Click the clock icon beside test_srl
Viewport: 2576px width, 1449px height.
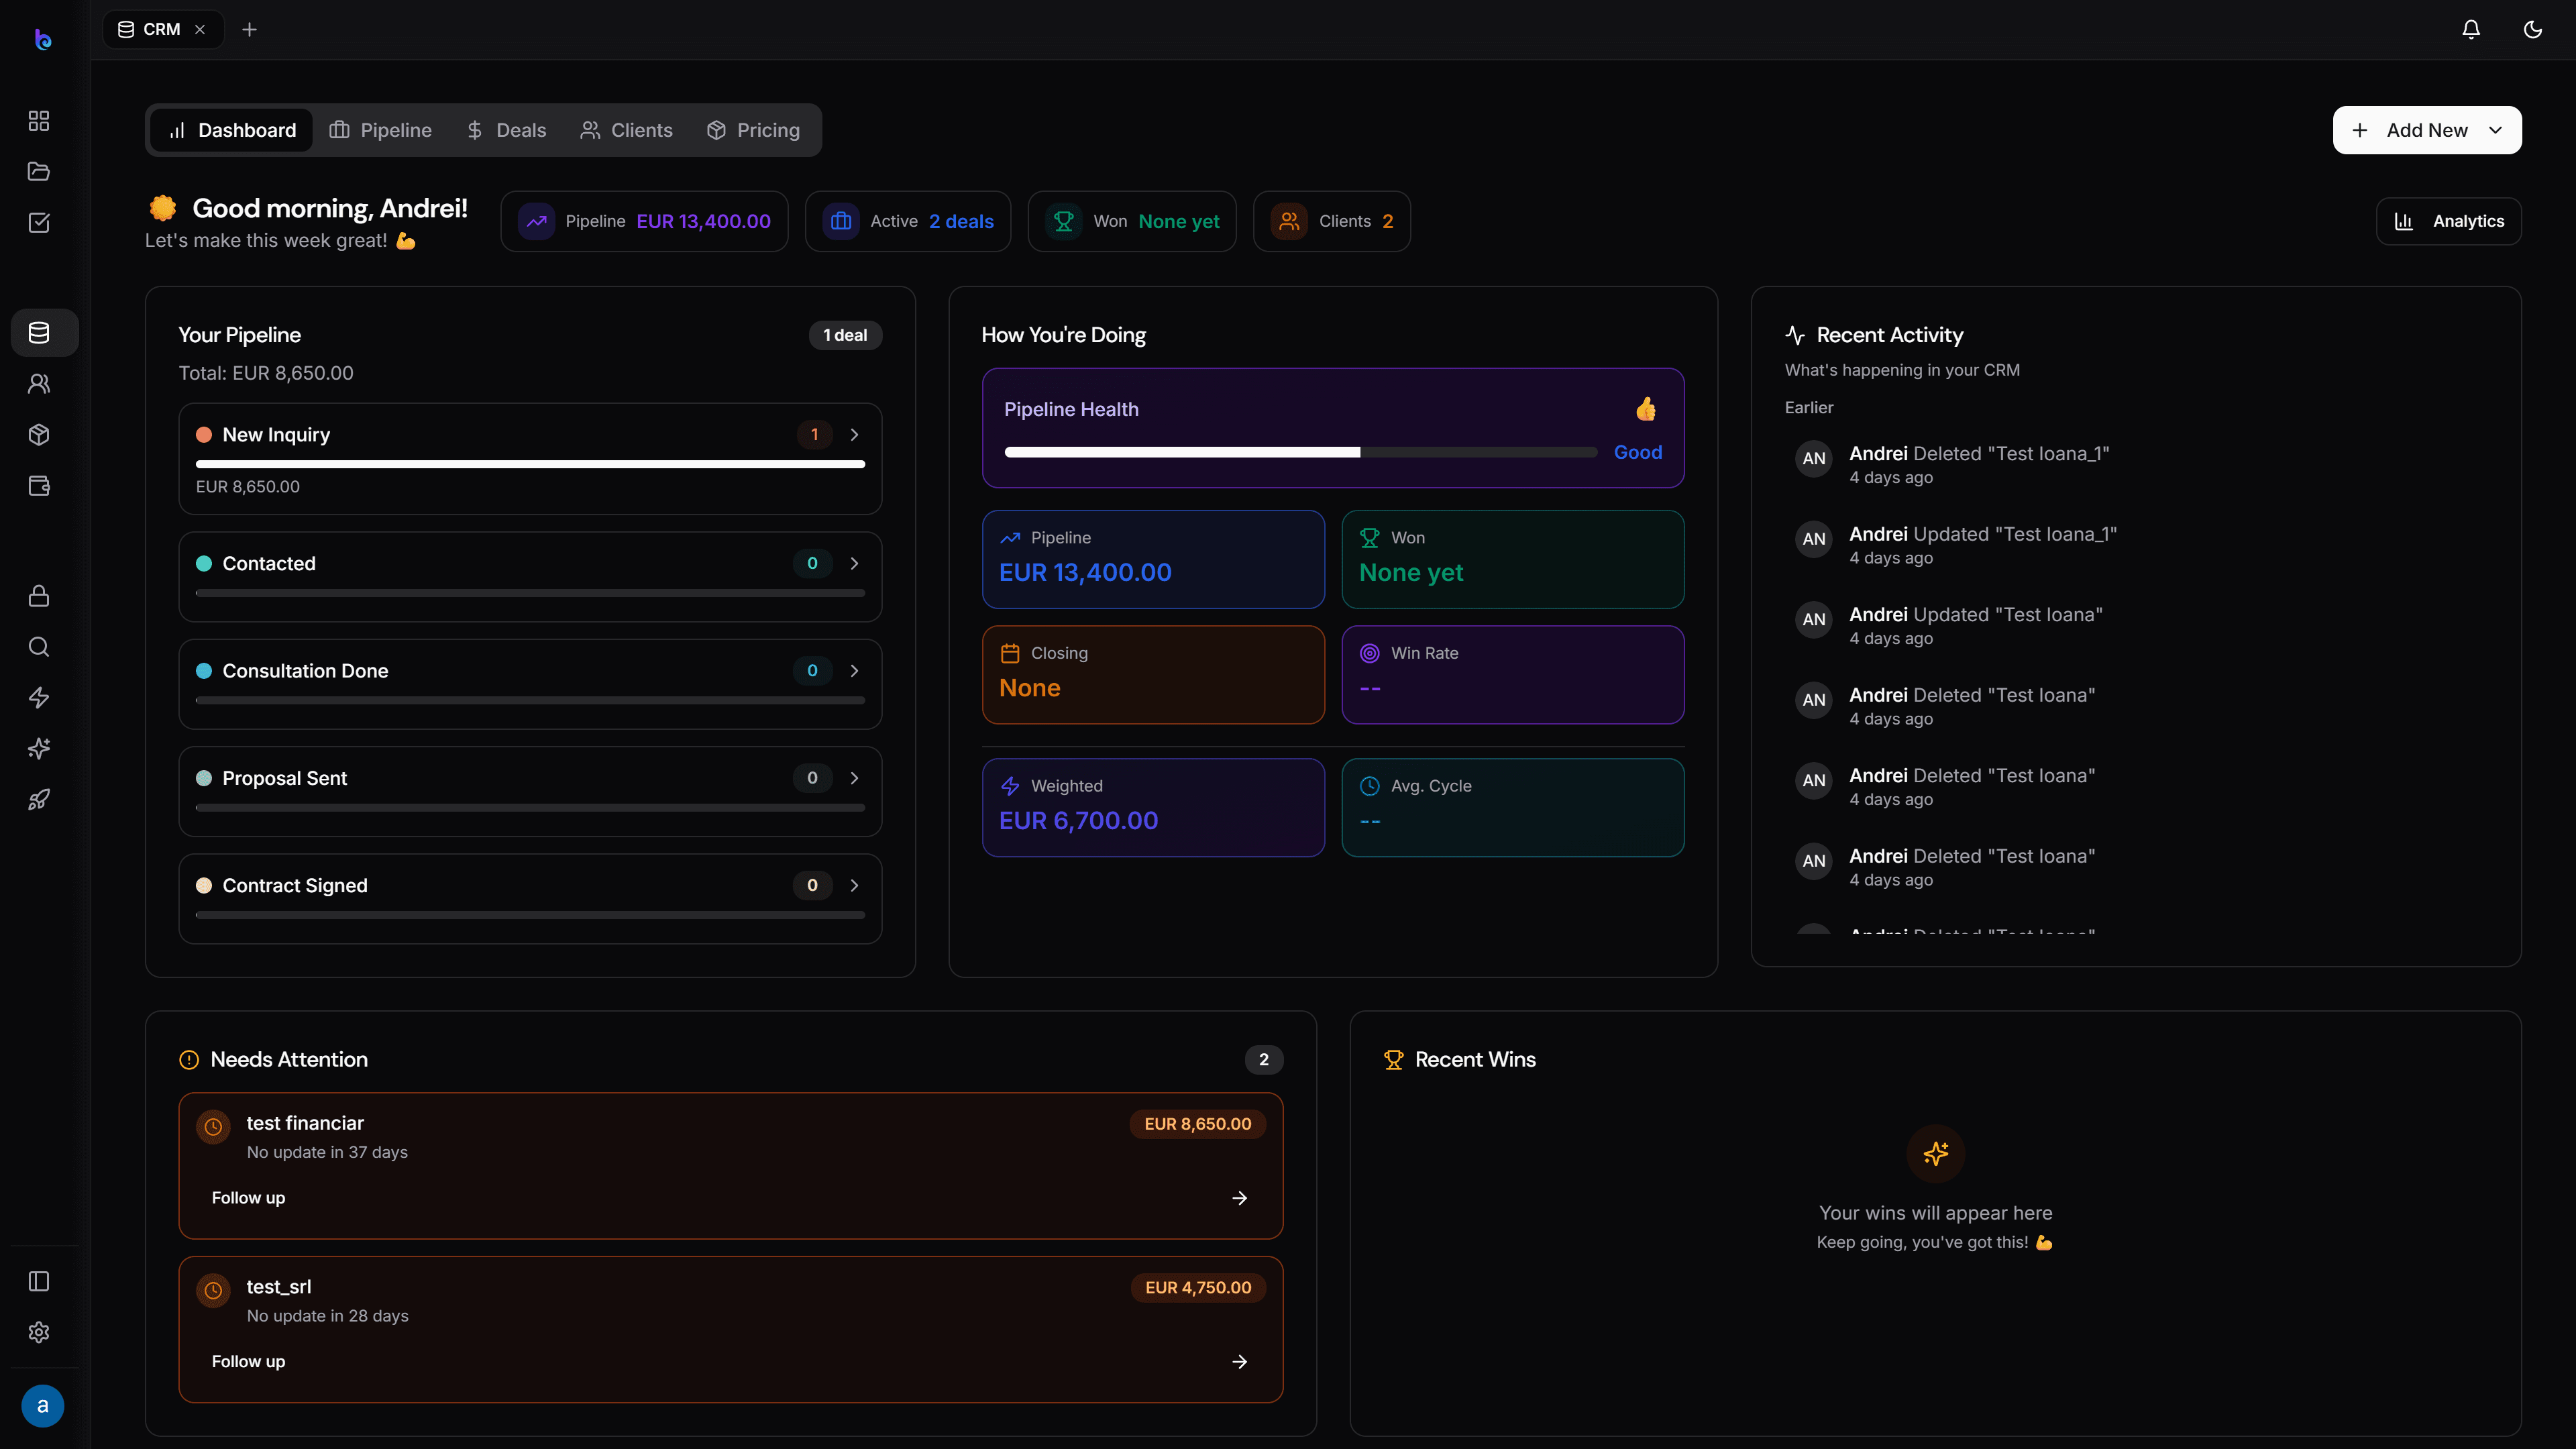click(213, 1291)
